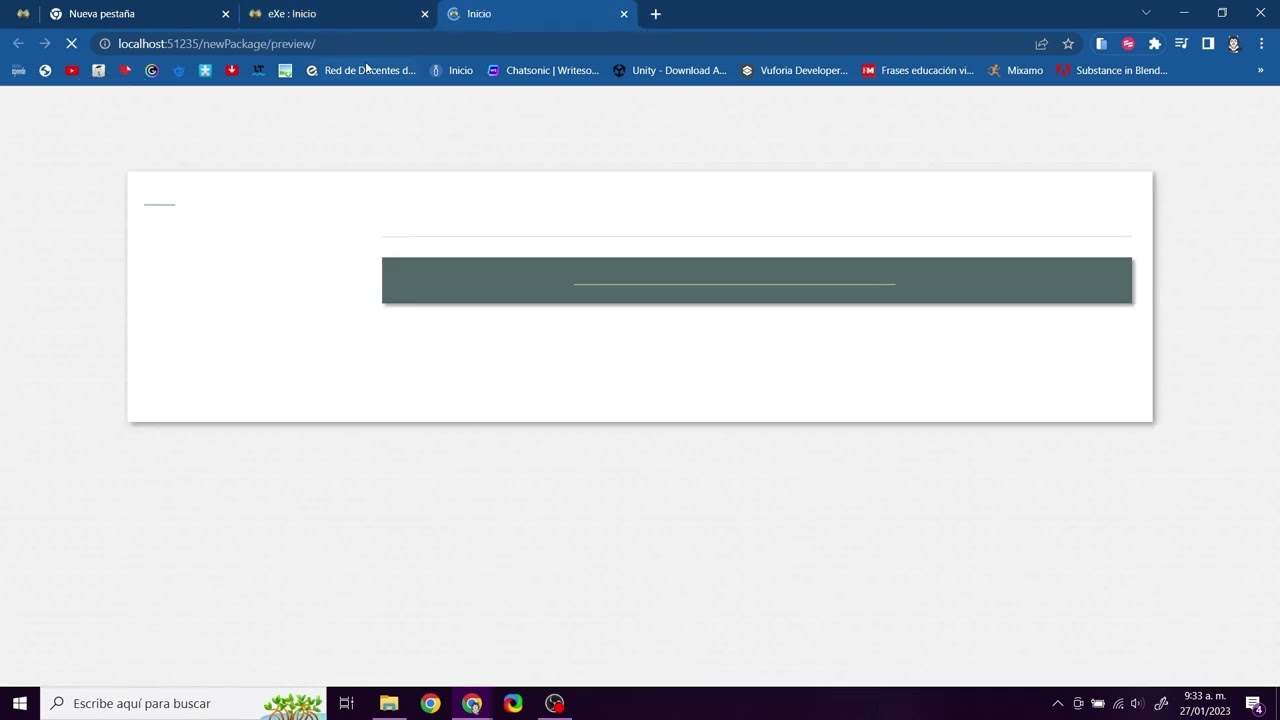This screenshot has height=720, width=1280.
Task: Open a new tab with plus button
Action: point(656,14)
